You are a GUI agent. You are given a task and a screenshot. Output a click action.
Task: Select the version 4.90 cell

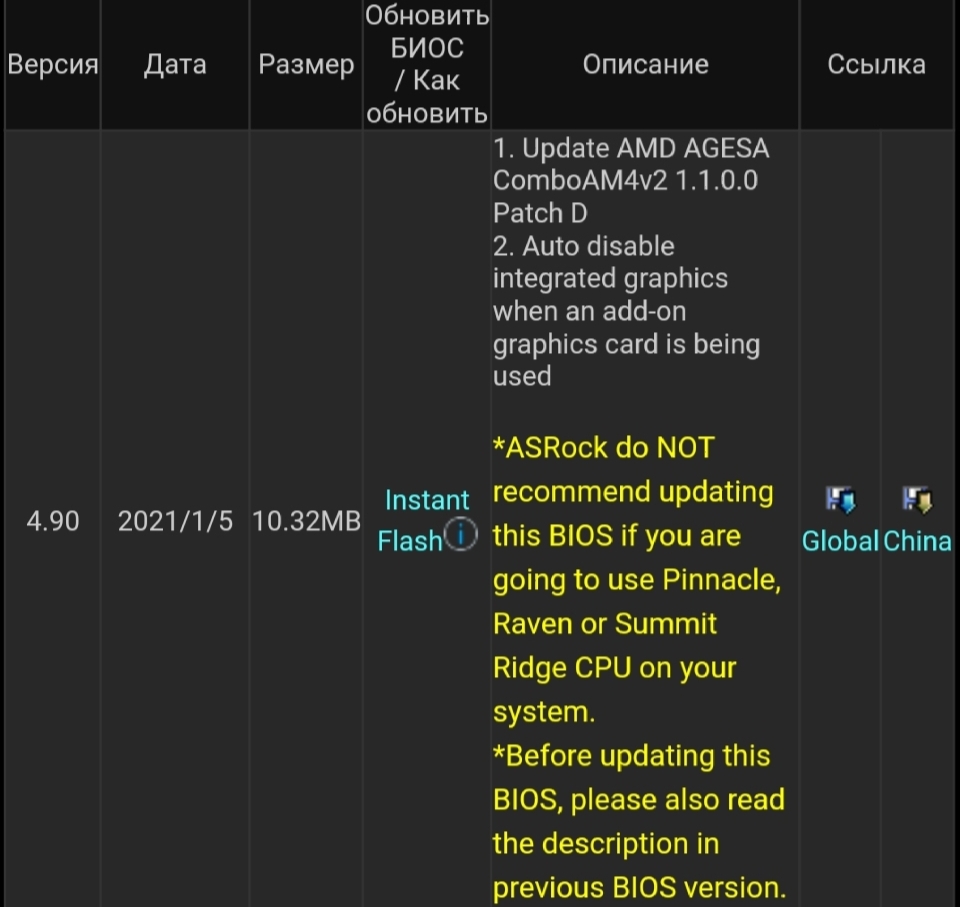pyautogui.click(x=53, y=521)
